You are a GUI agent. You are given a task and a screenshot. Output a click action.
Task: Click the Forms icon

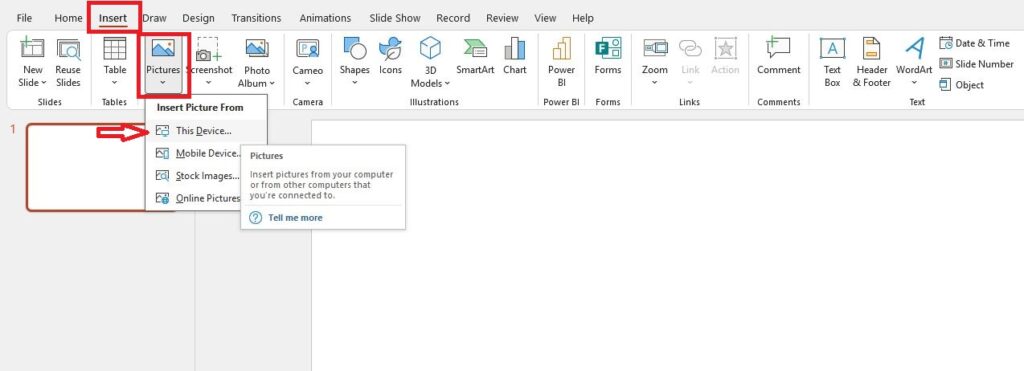coord(608,48)
